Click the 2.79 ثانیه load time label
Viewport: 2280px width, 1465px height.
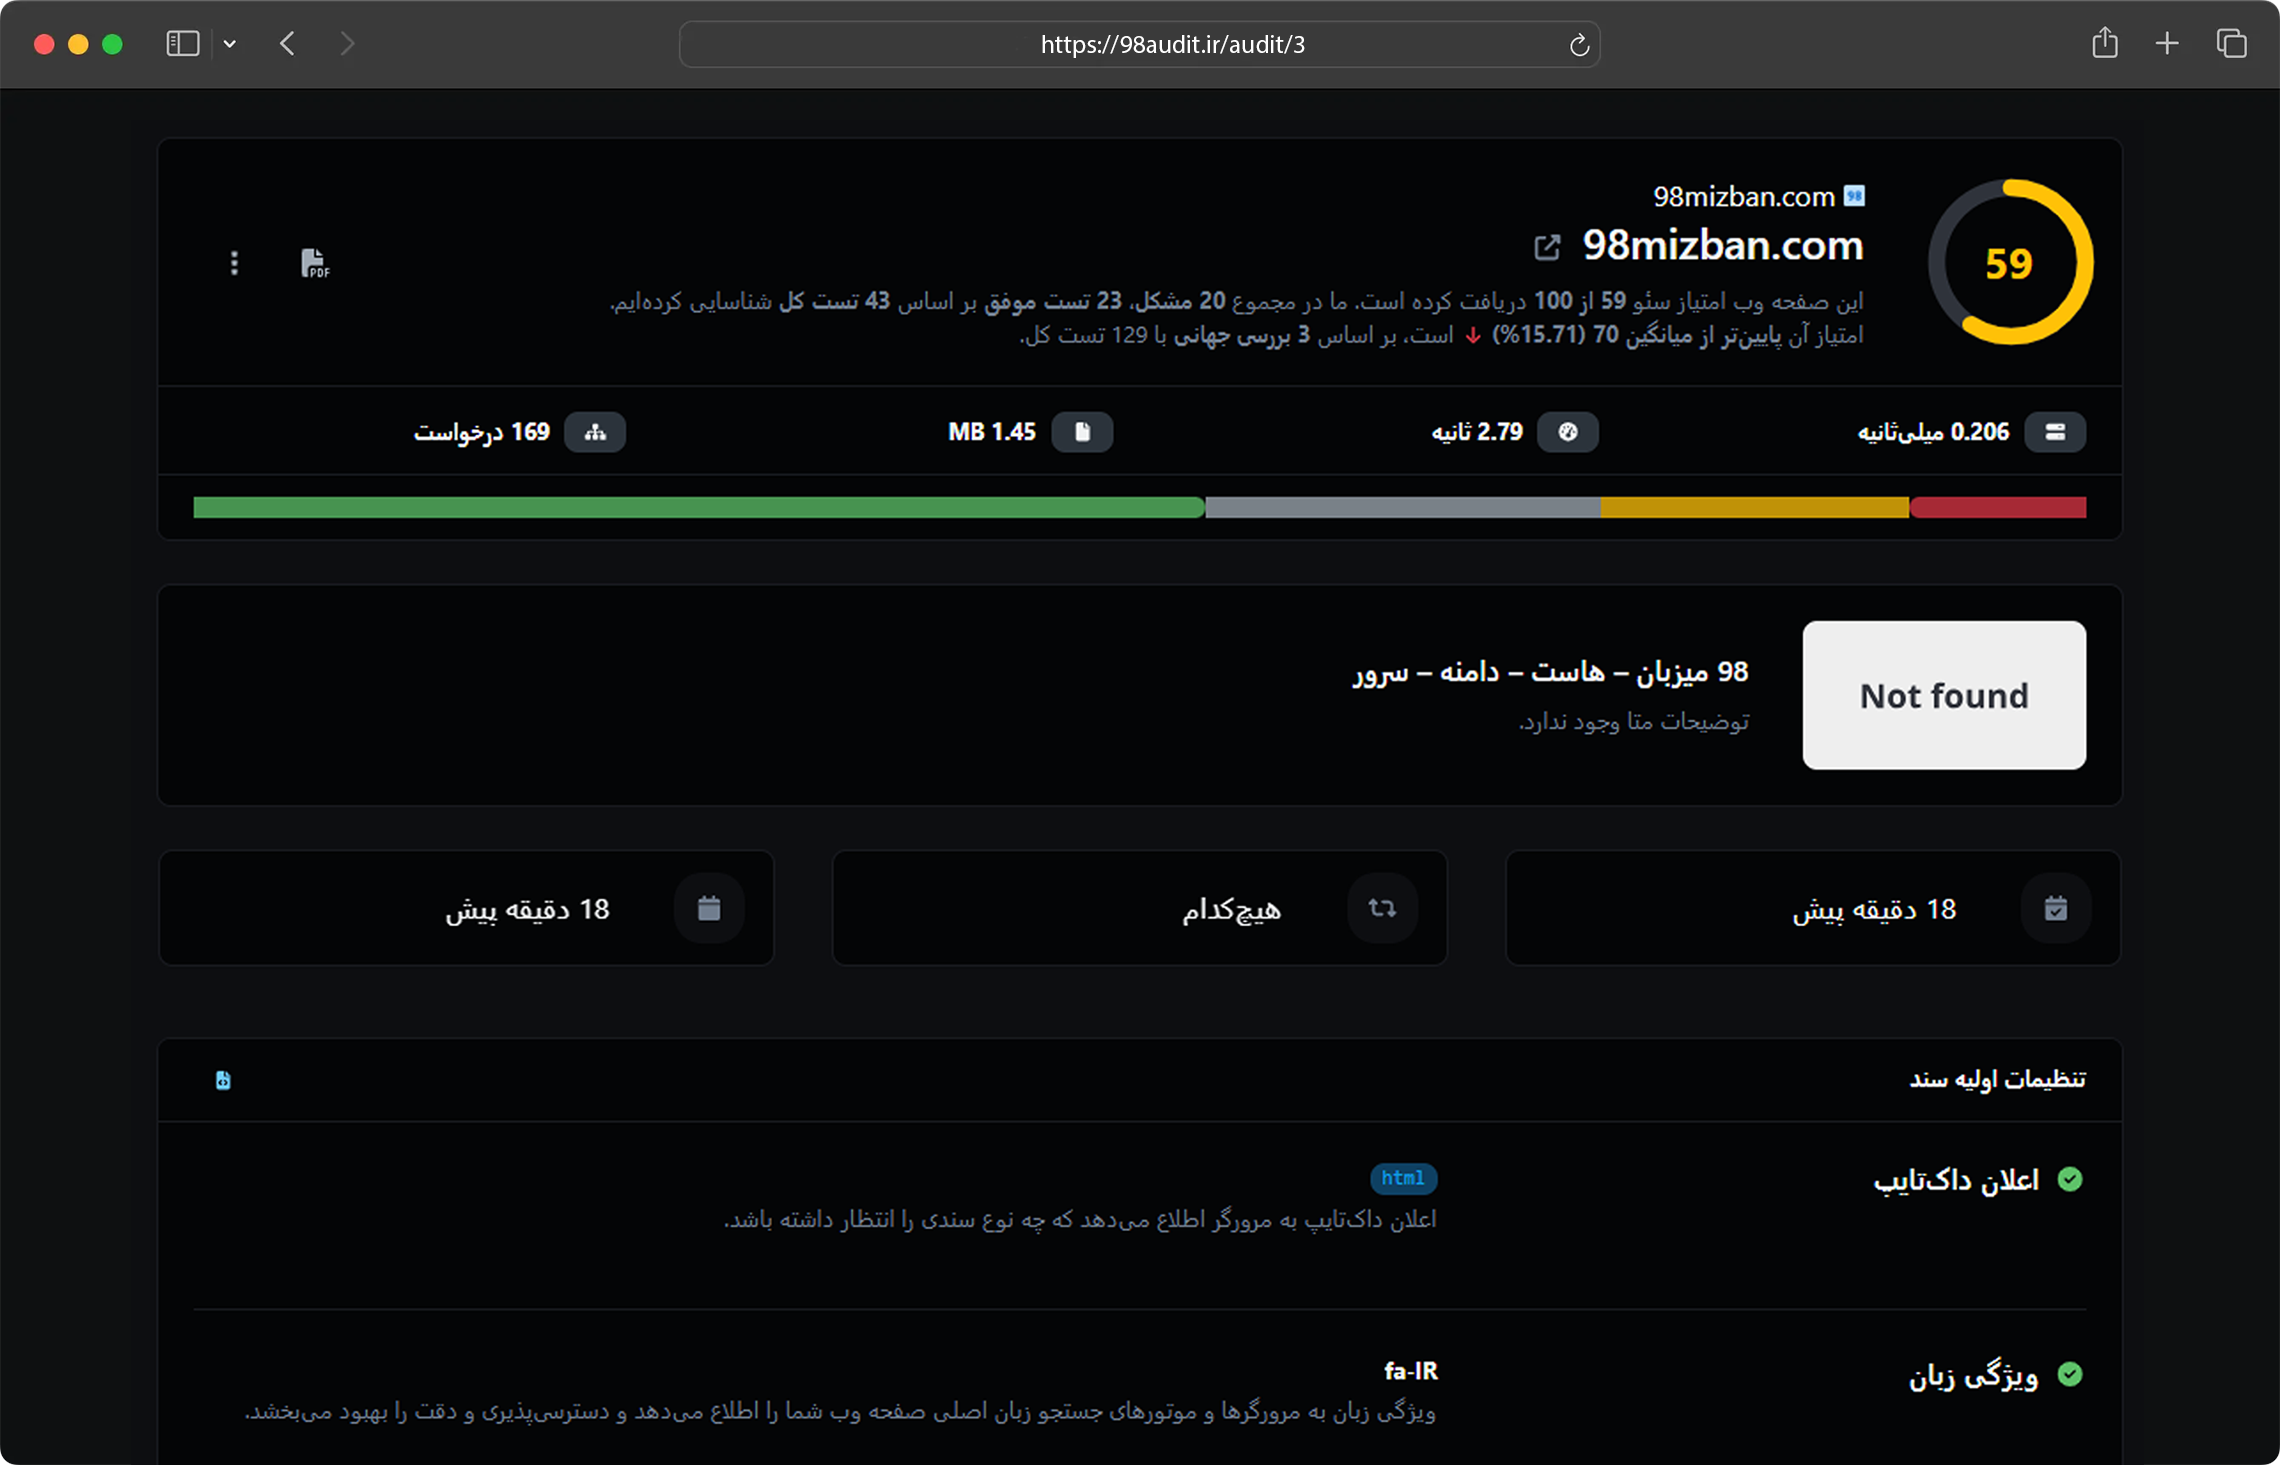pos(1477,432)
